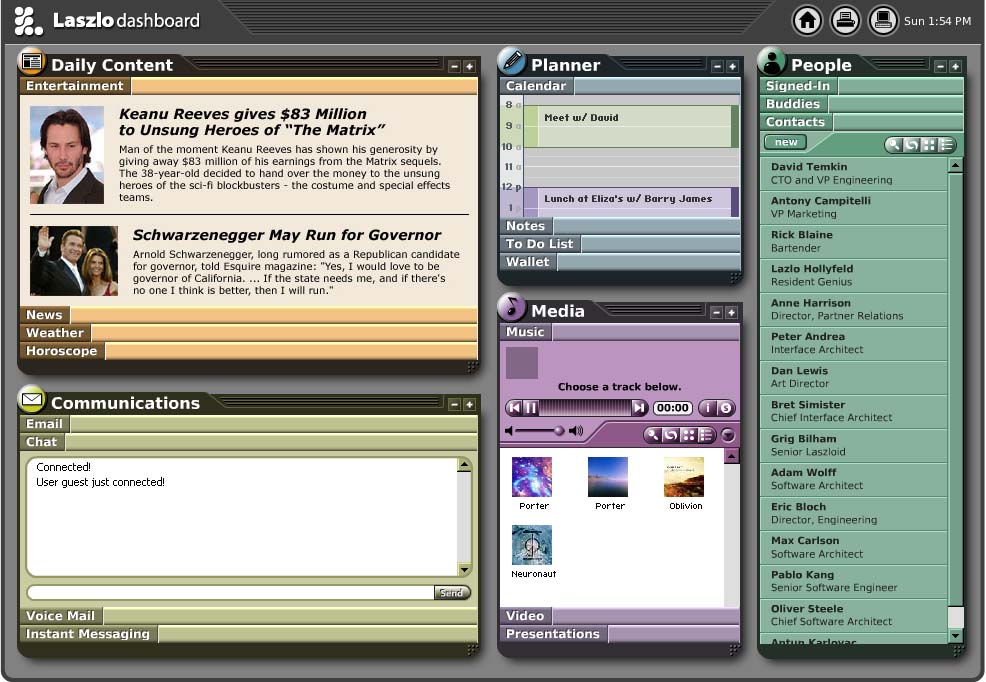Click the Send button in Chat
The width and height of the screenshot is (986, 682).
click(452, 593)
